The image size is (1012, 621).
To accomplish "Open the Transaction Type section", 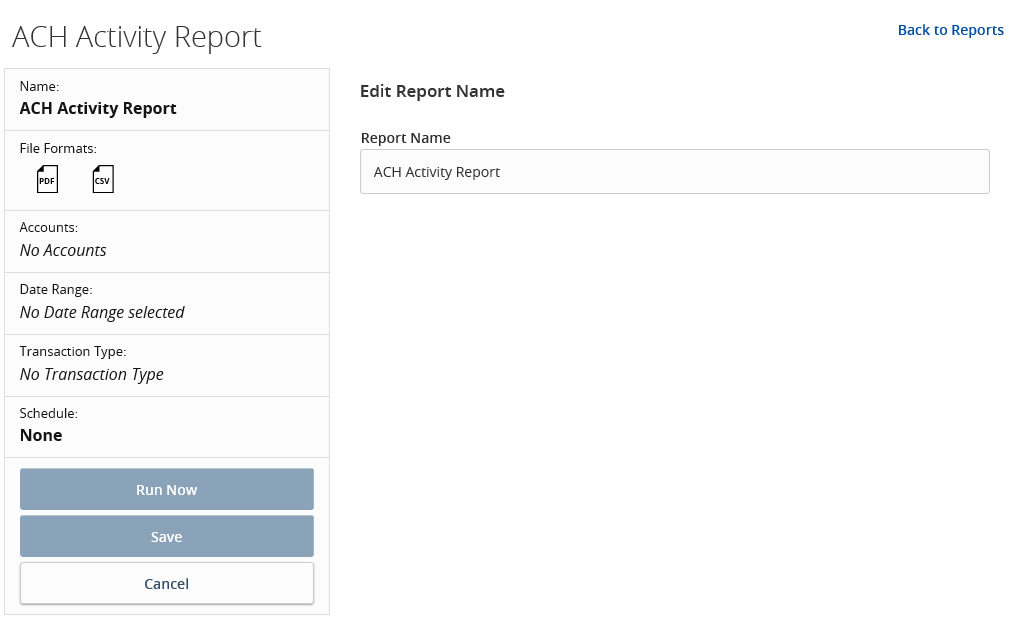I will [x=167, y=365].
